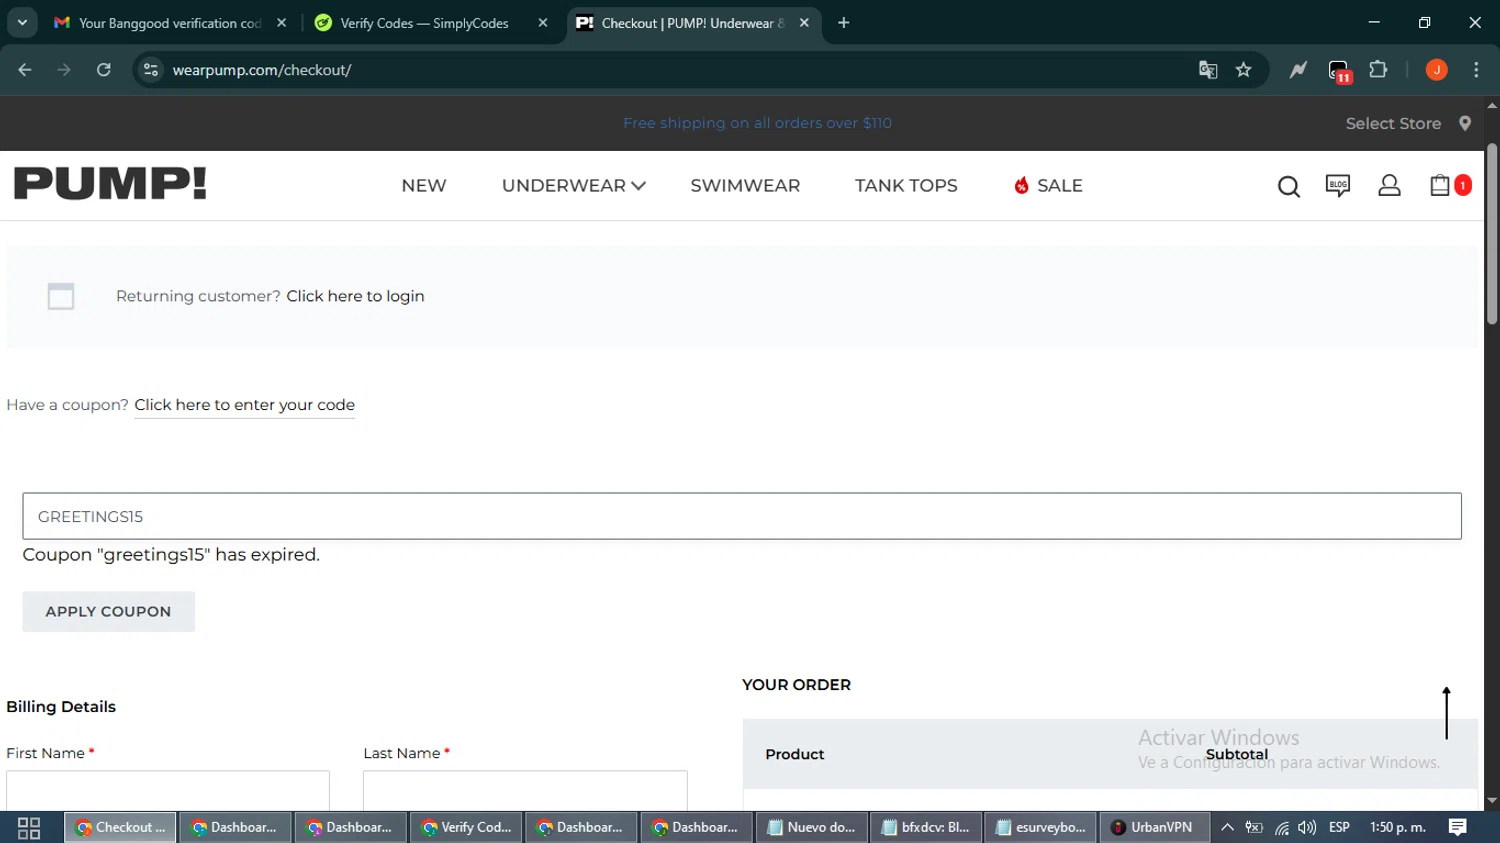
Task: Open the NEW menu item
Action: (424, 186)
